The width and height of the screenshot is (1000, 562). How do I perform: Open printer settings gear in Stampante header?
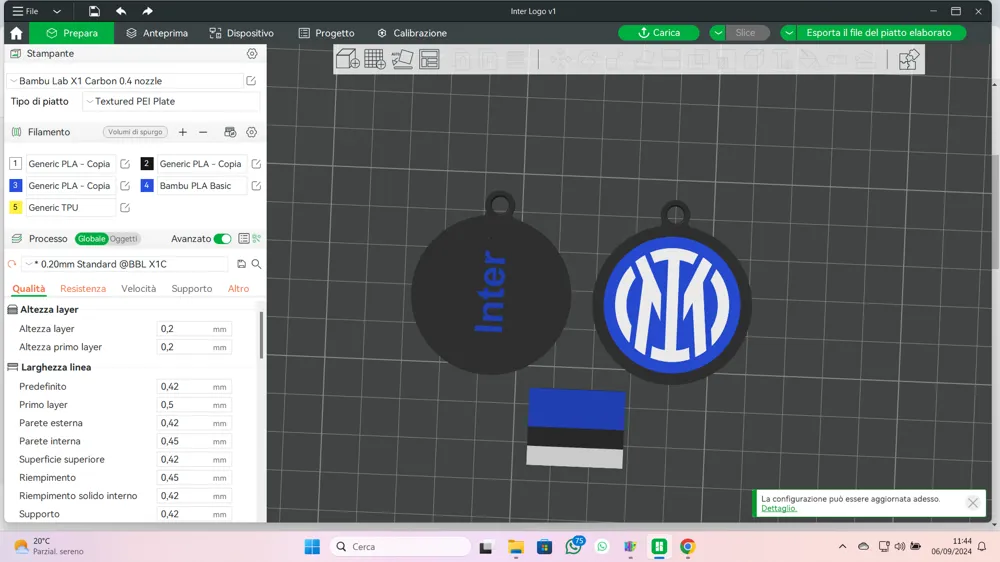(x=252, y=54)
